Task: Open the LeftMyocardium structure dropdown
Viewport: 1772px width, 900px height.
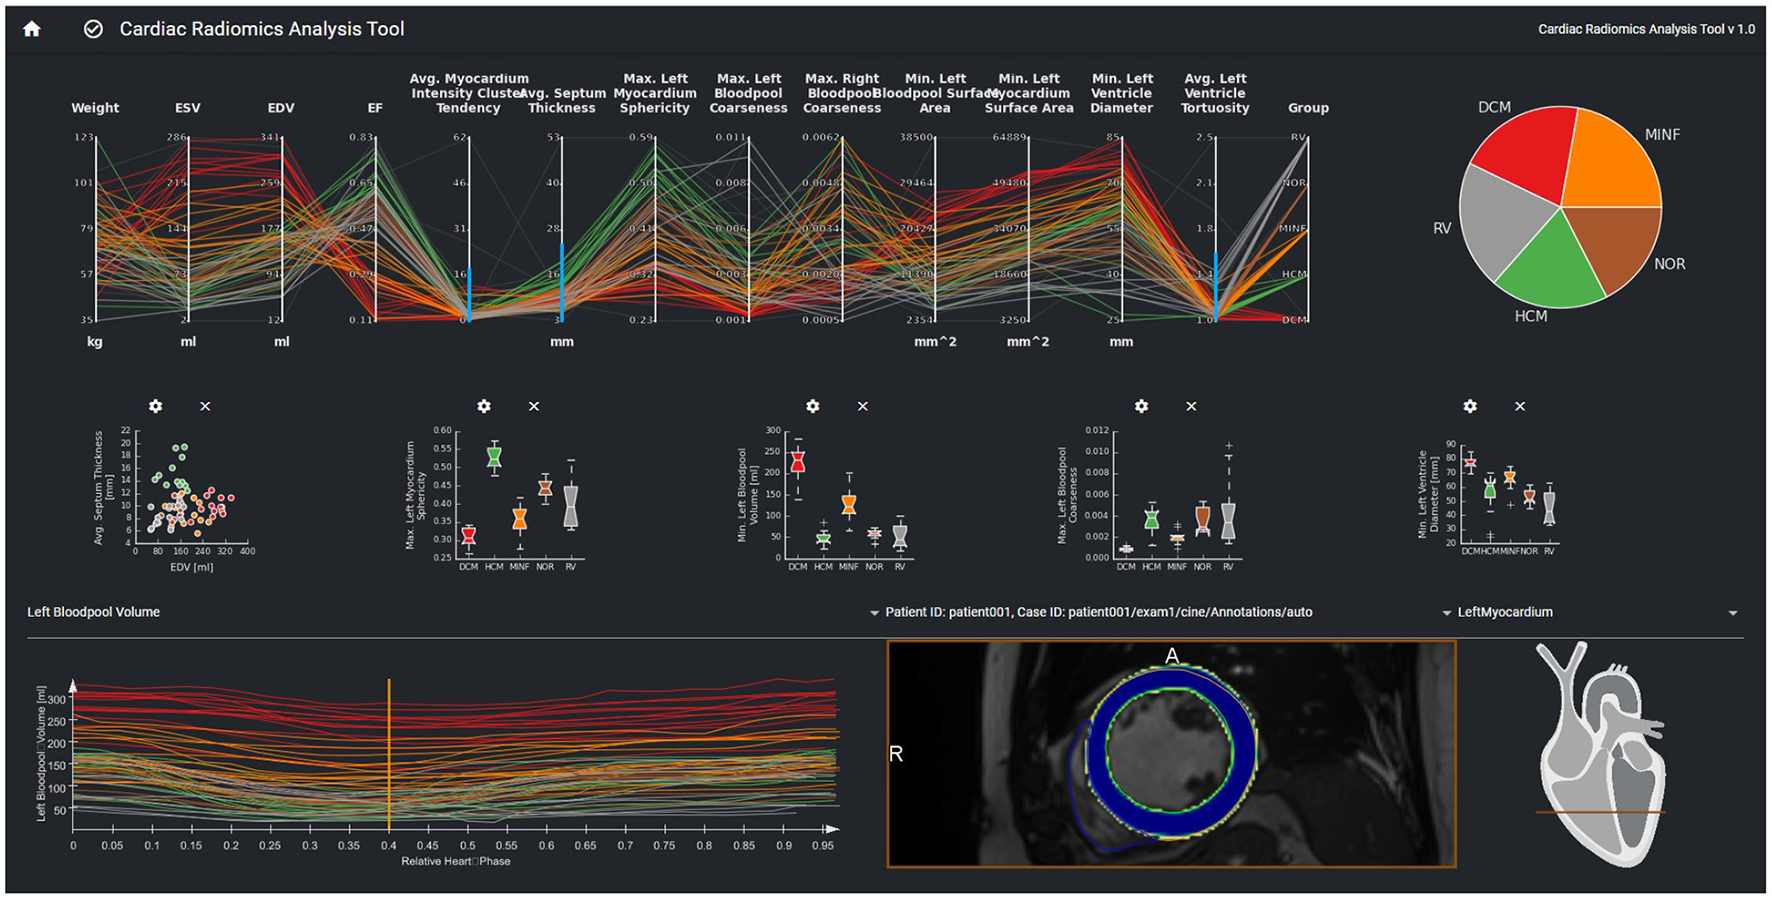Action: pos(1732,613)
